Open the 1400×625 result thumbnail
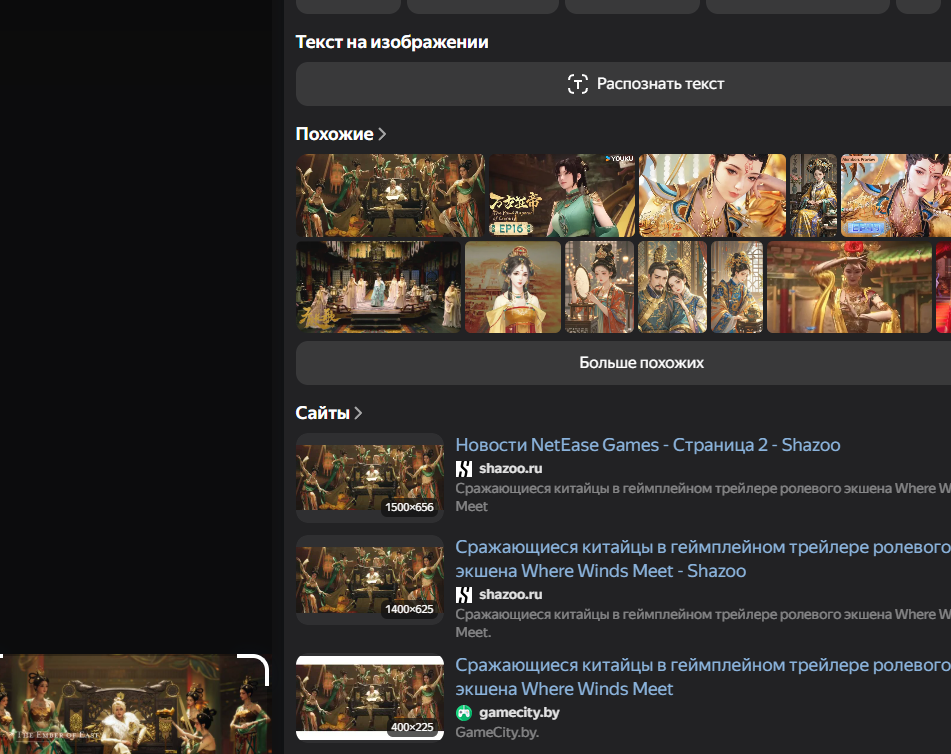The width and height of the screenshot is (951, 754). click(370, 580)
